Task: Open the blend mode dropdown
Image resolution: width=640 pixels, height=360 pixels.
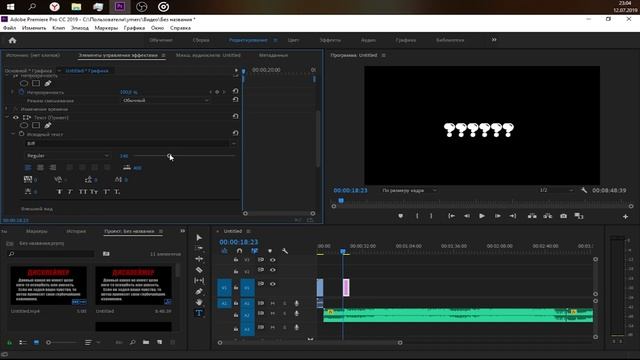Action: [166, 100]
